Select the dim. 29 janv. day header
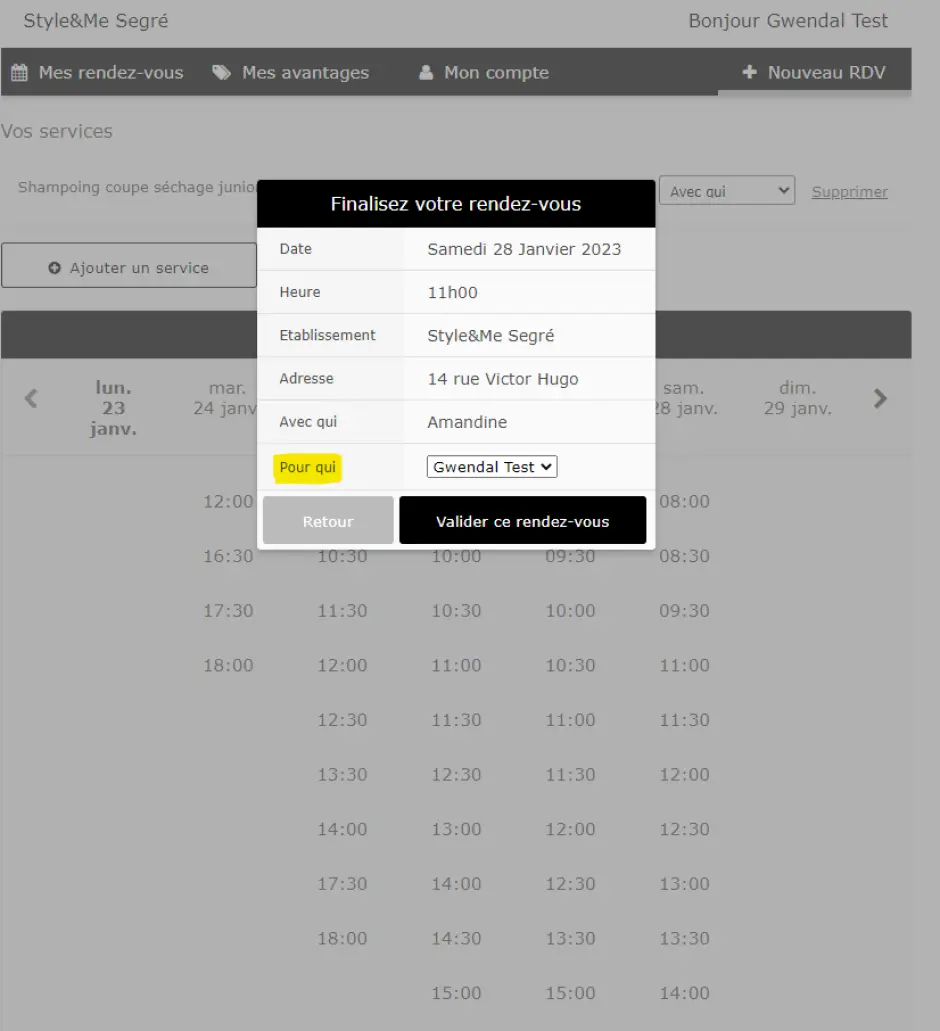Image resolution: width=940 pixels, height=1031 pixels. pos(797,398)
